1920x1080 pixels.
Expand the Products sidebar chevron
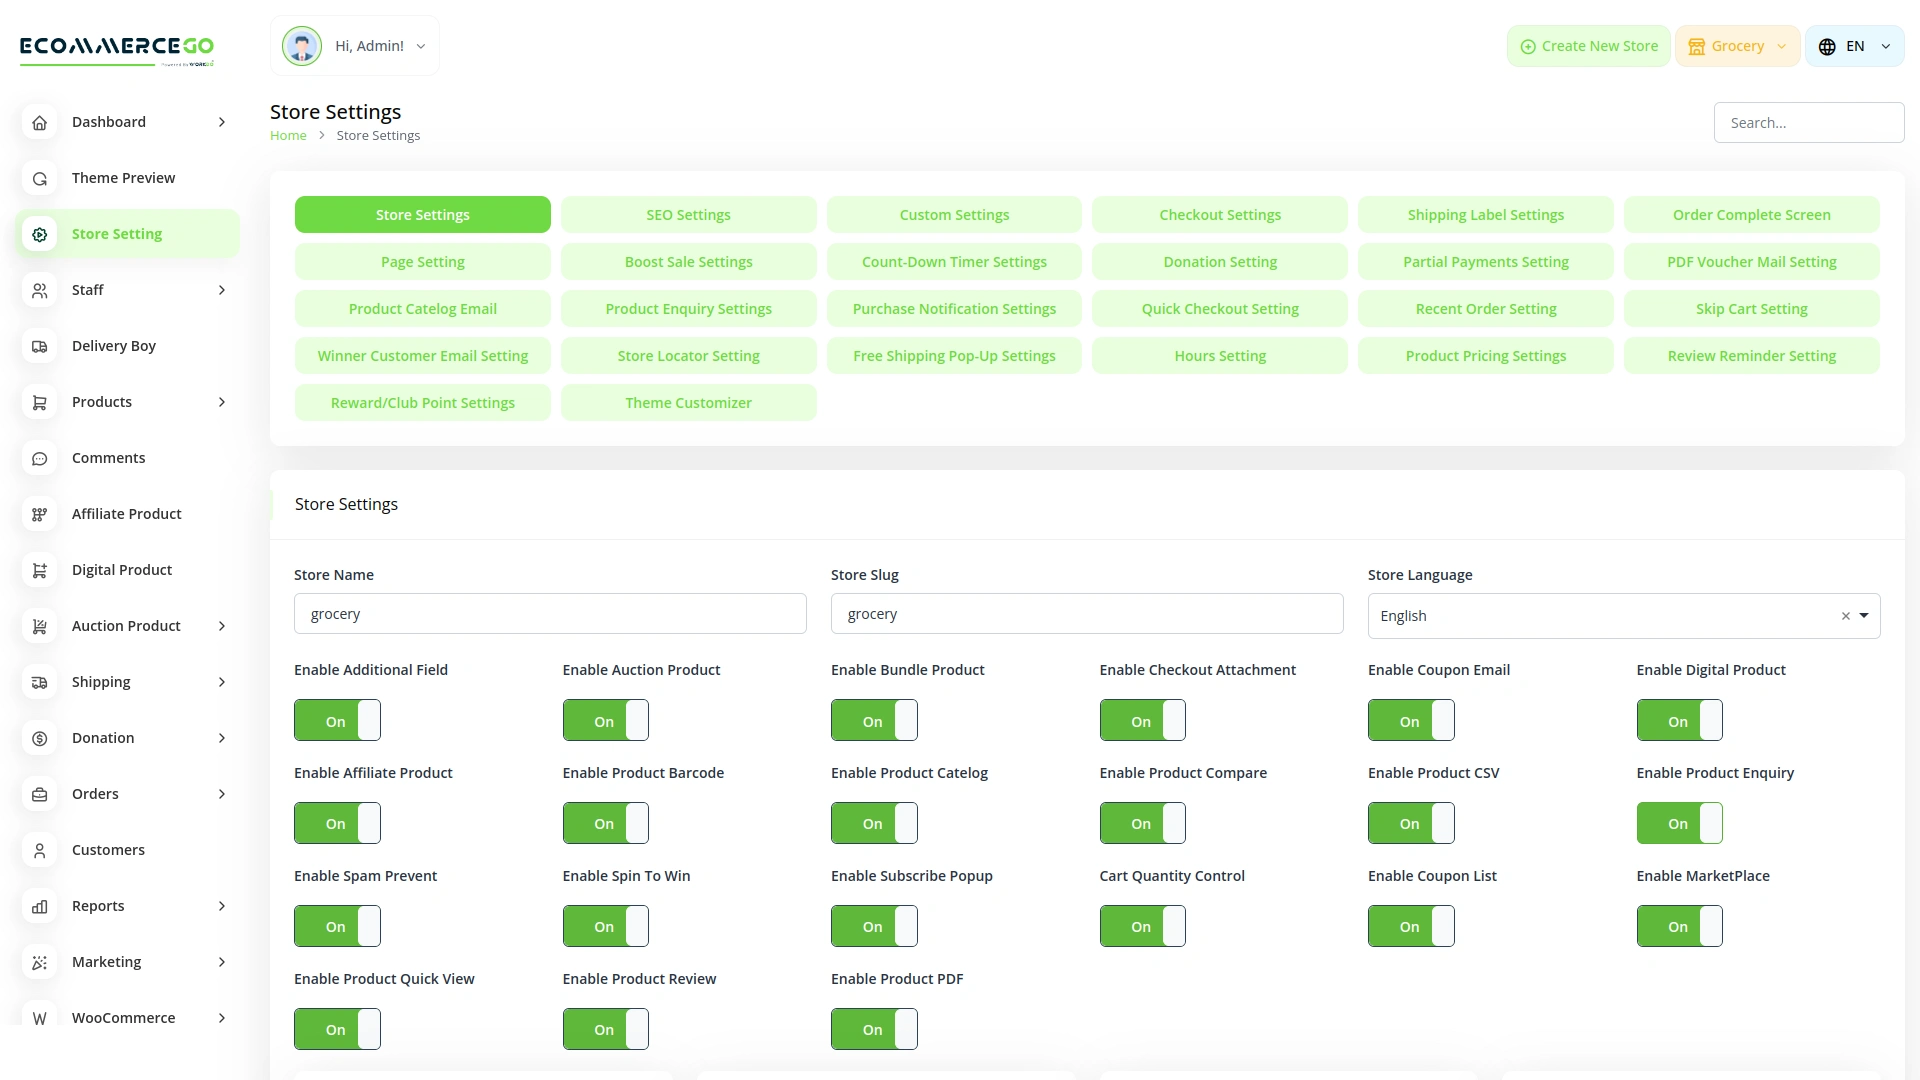tap(221, 402)
